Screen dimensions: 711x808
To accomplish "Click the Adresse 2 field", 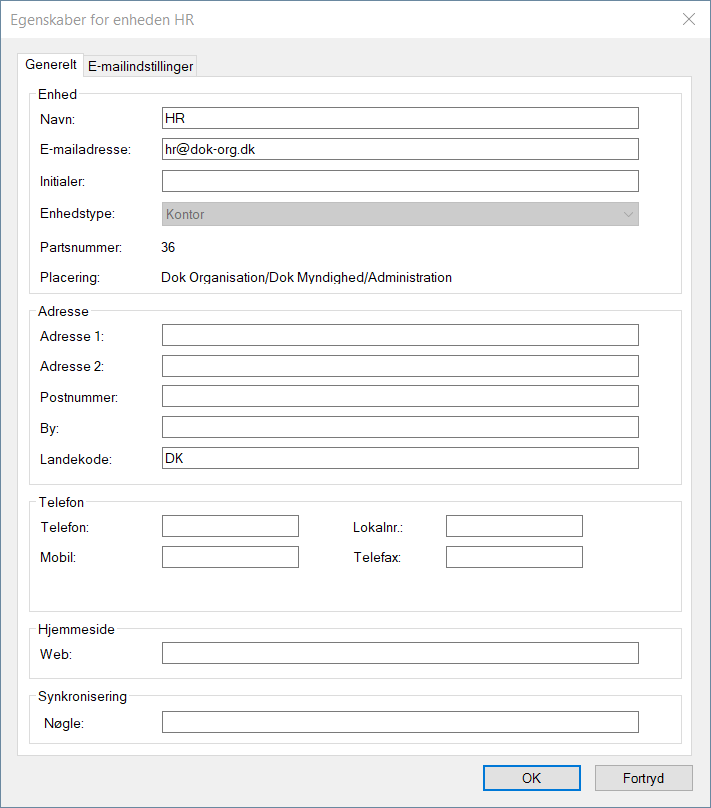I will [x=399, y=366].
